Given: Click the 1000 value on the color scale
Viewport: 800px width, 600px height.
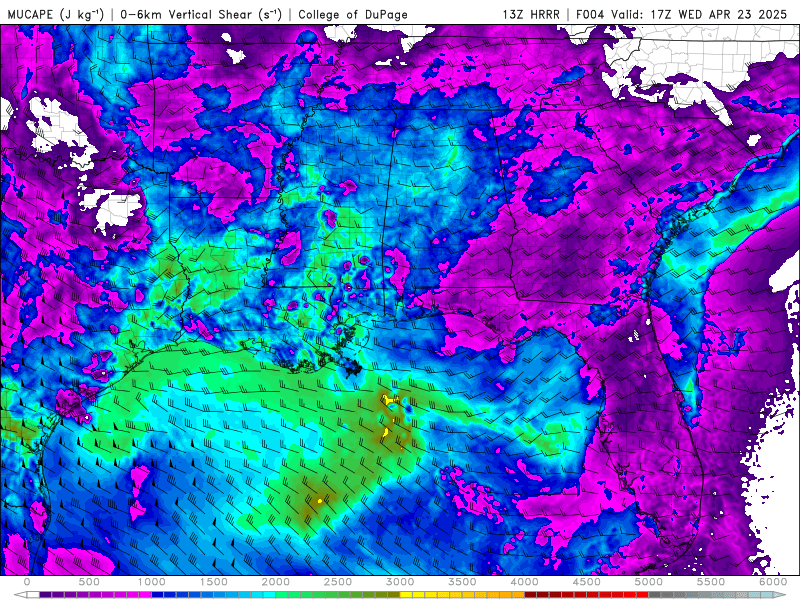Looking at the screenshot, I should click(x=152, y=582).
